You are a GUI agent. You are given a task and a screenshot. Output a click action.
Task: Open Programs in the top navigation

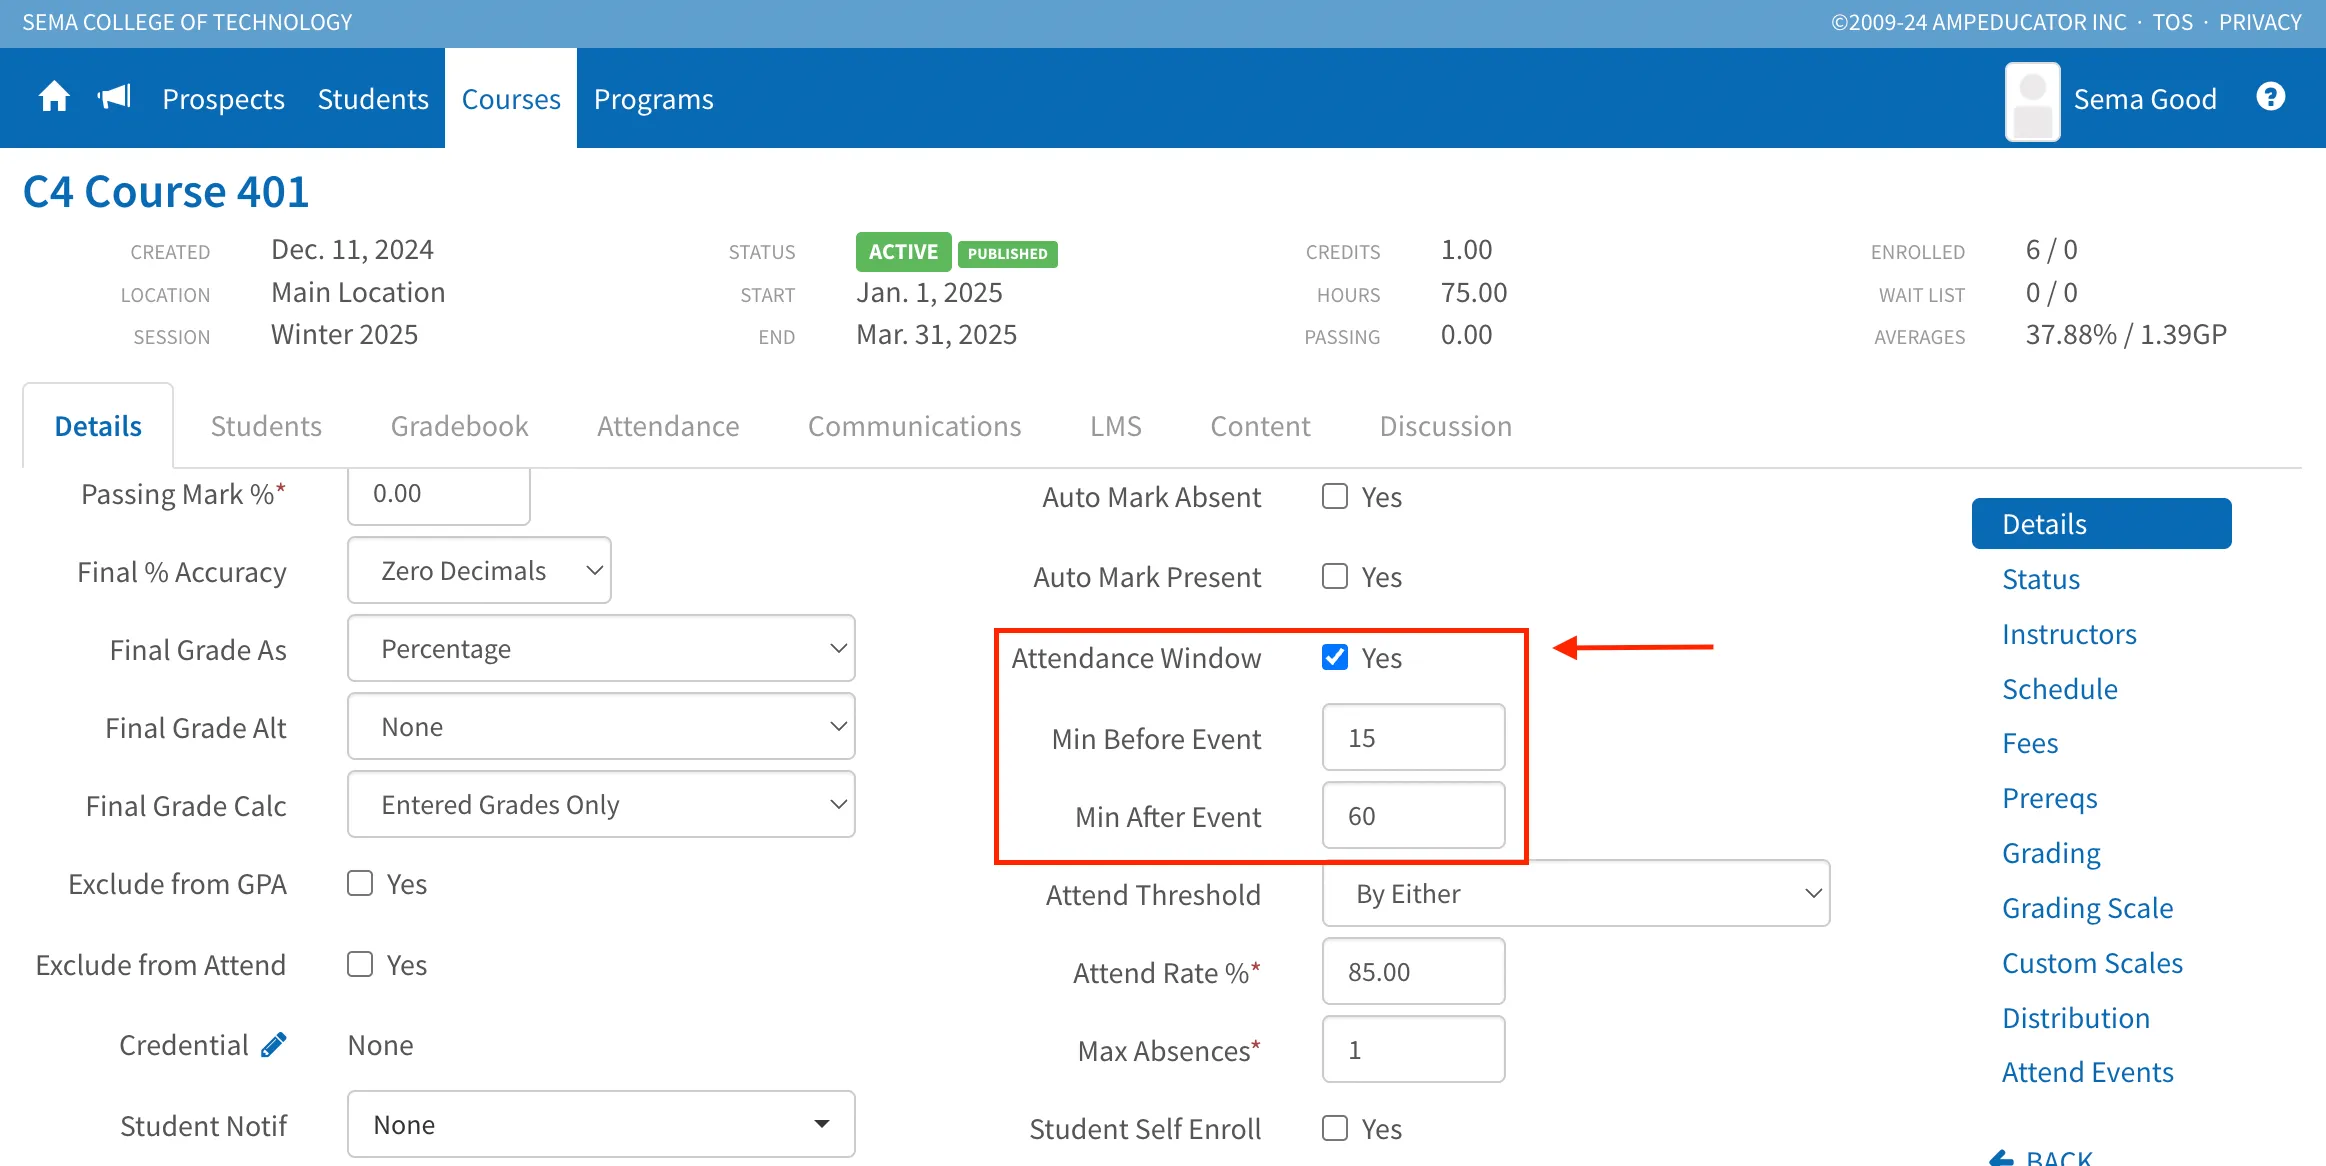point(653,99)
